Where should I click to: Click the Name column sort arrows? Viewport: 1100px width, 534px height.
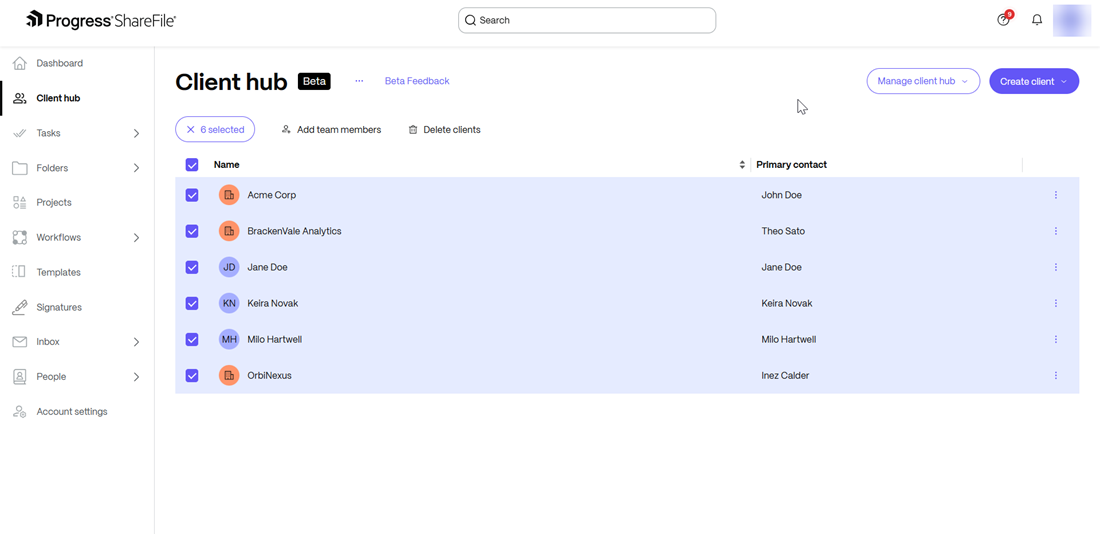[742, 165]
